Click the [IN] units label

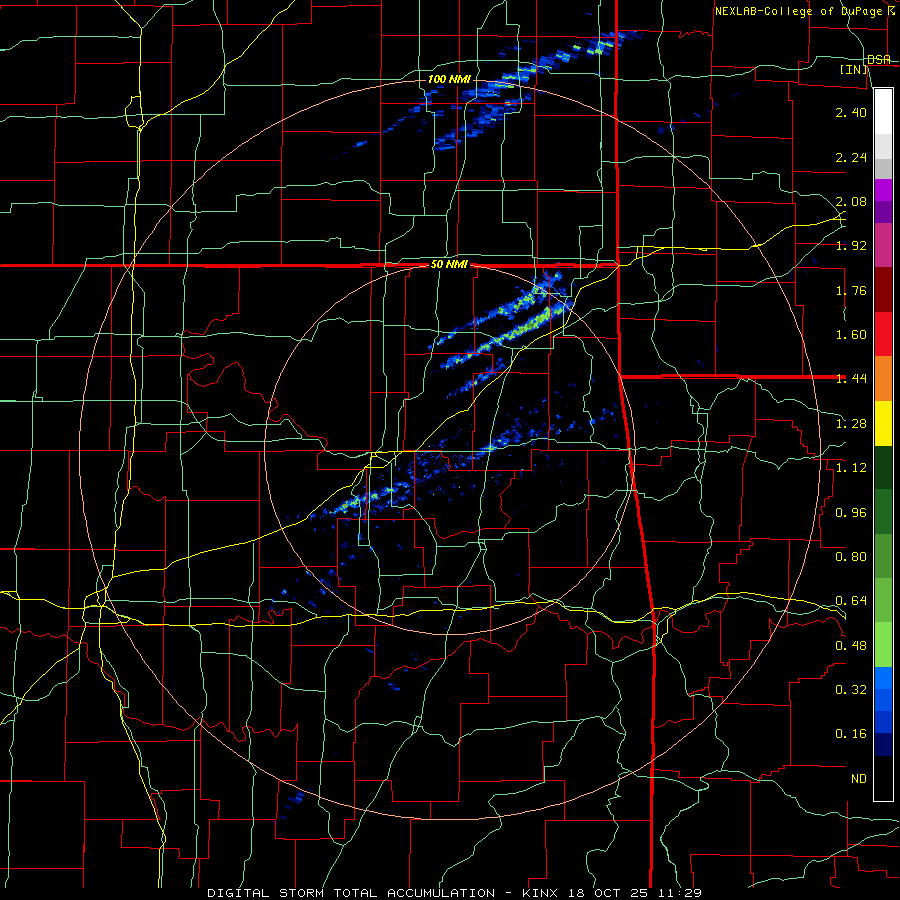855,70
